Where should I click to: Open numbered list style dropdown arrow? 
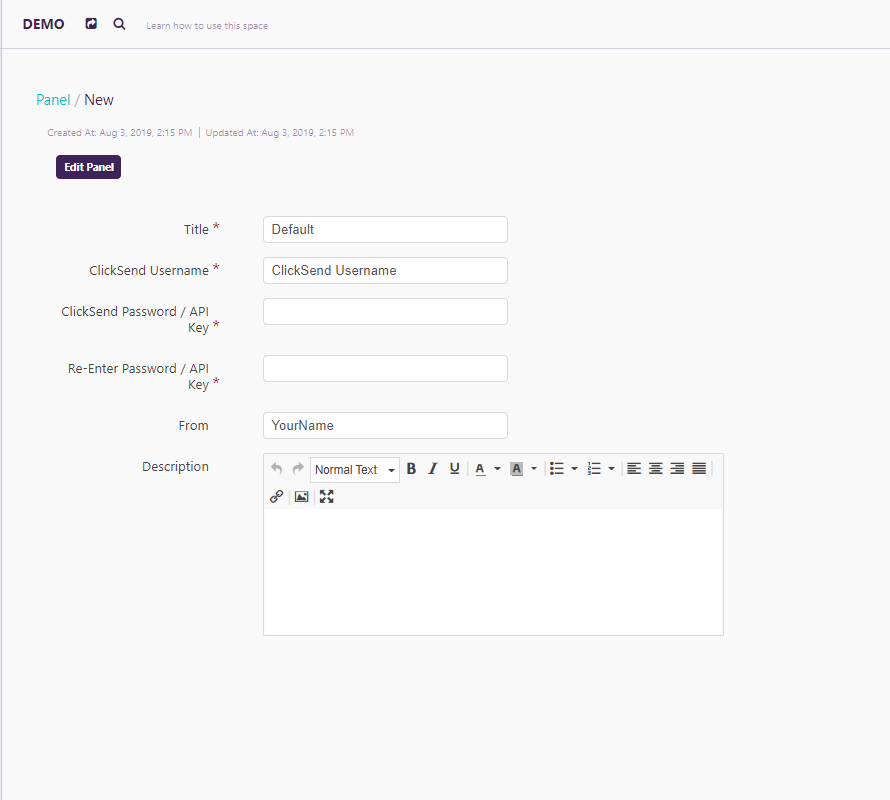point(611,469)
